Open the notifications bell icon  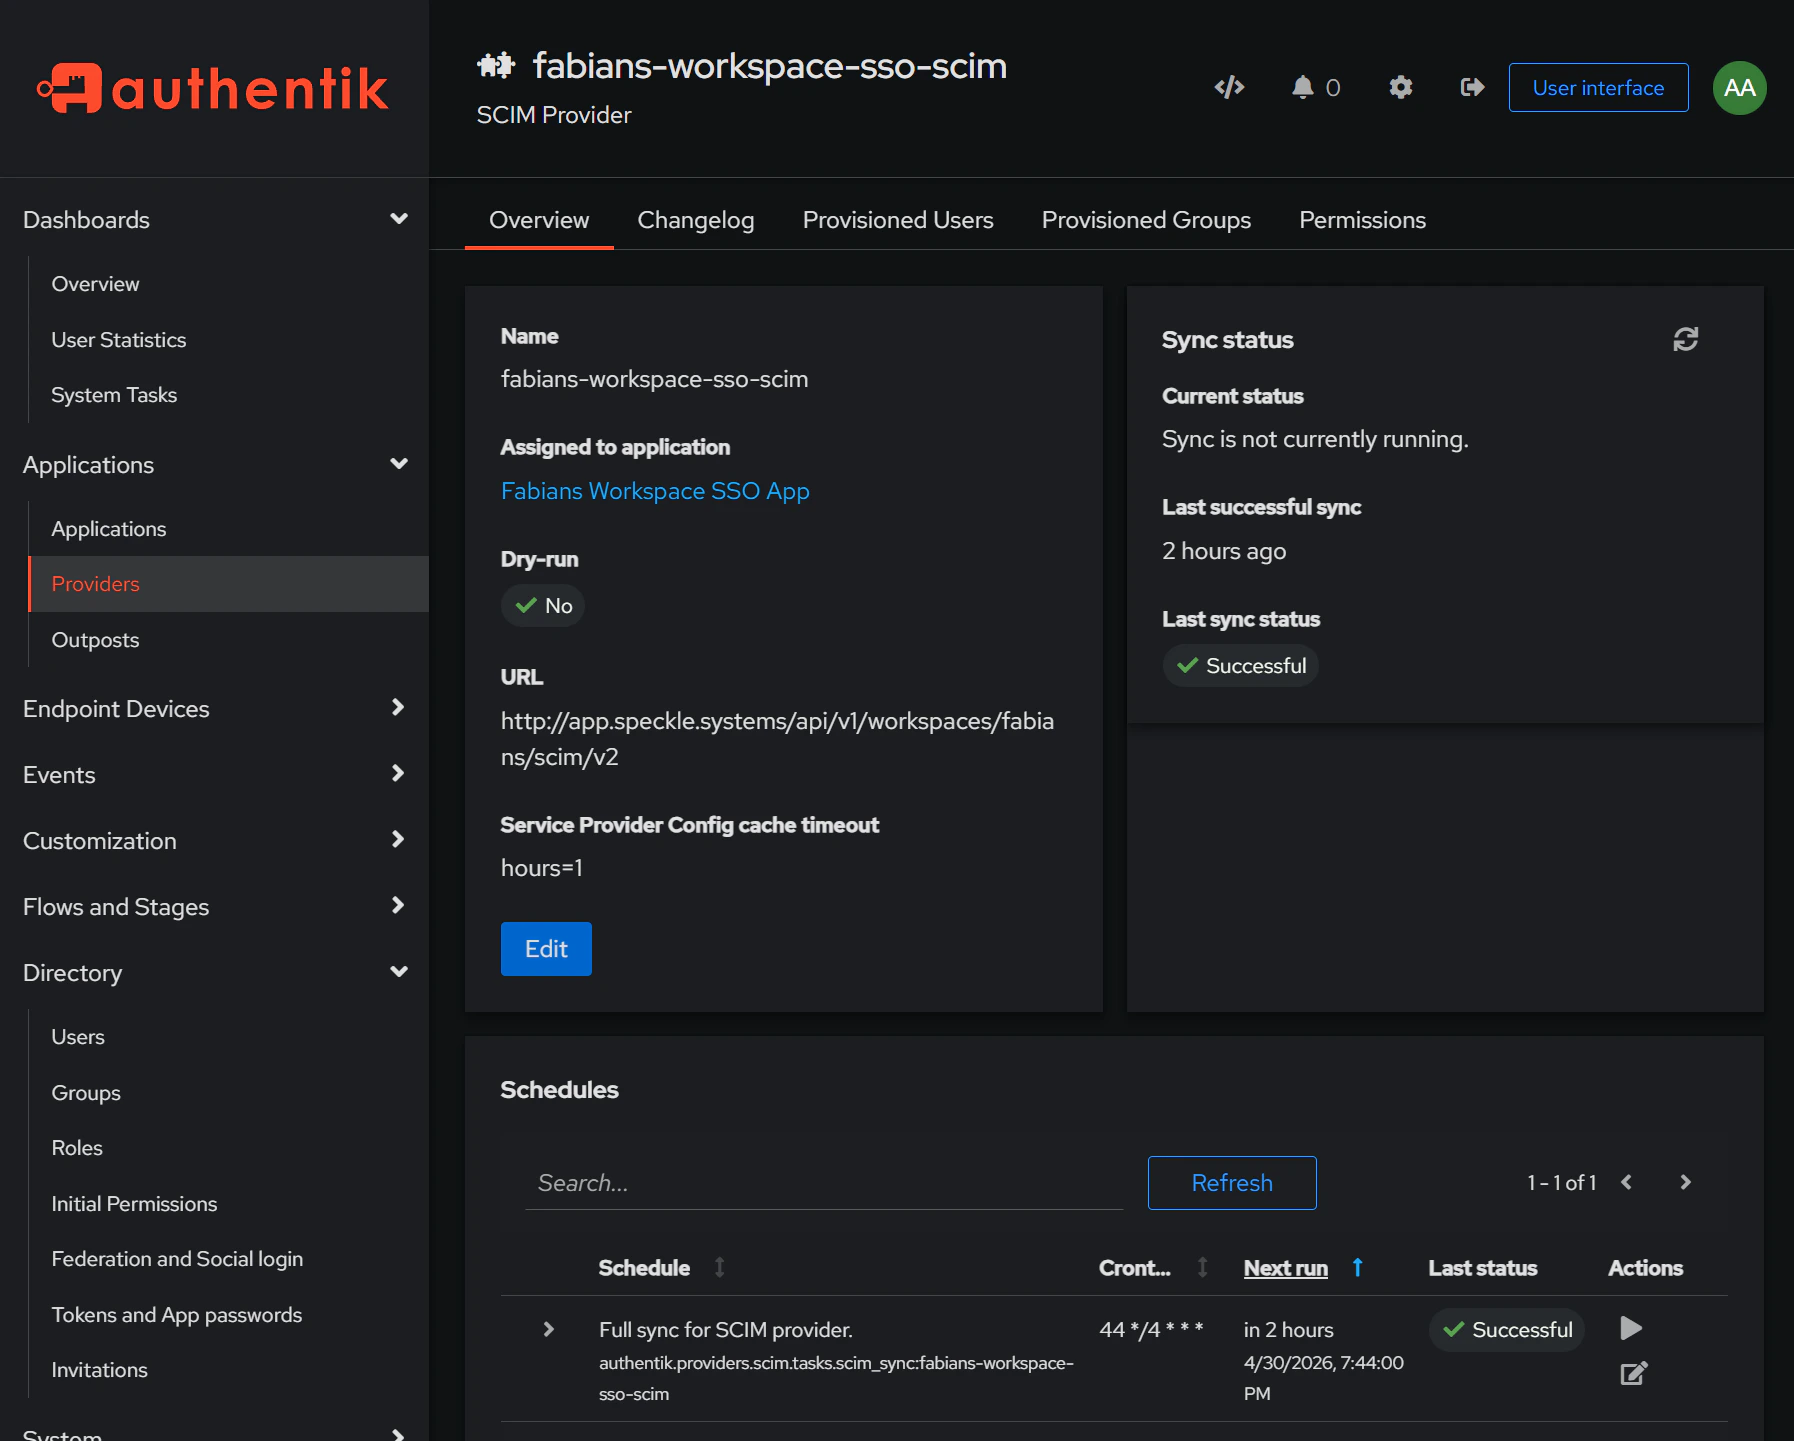(x=1302, y=88)
